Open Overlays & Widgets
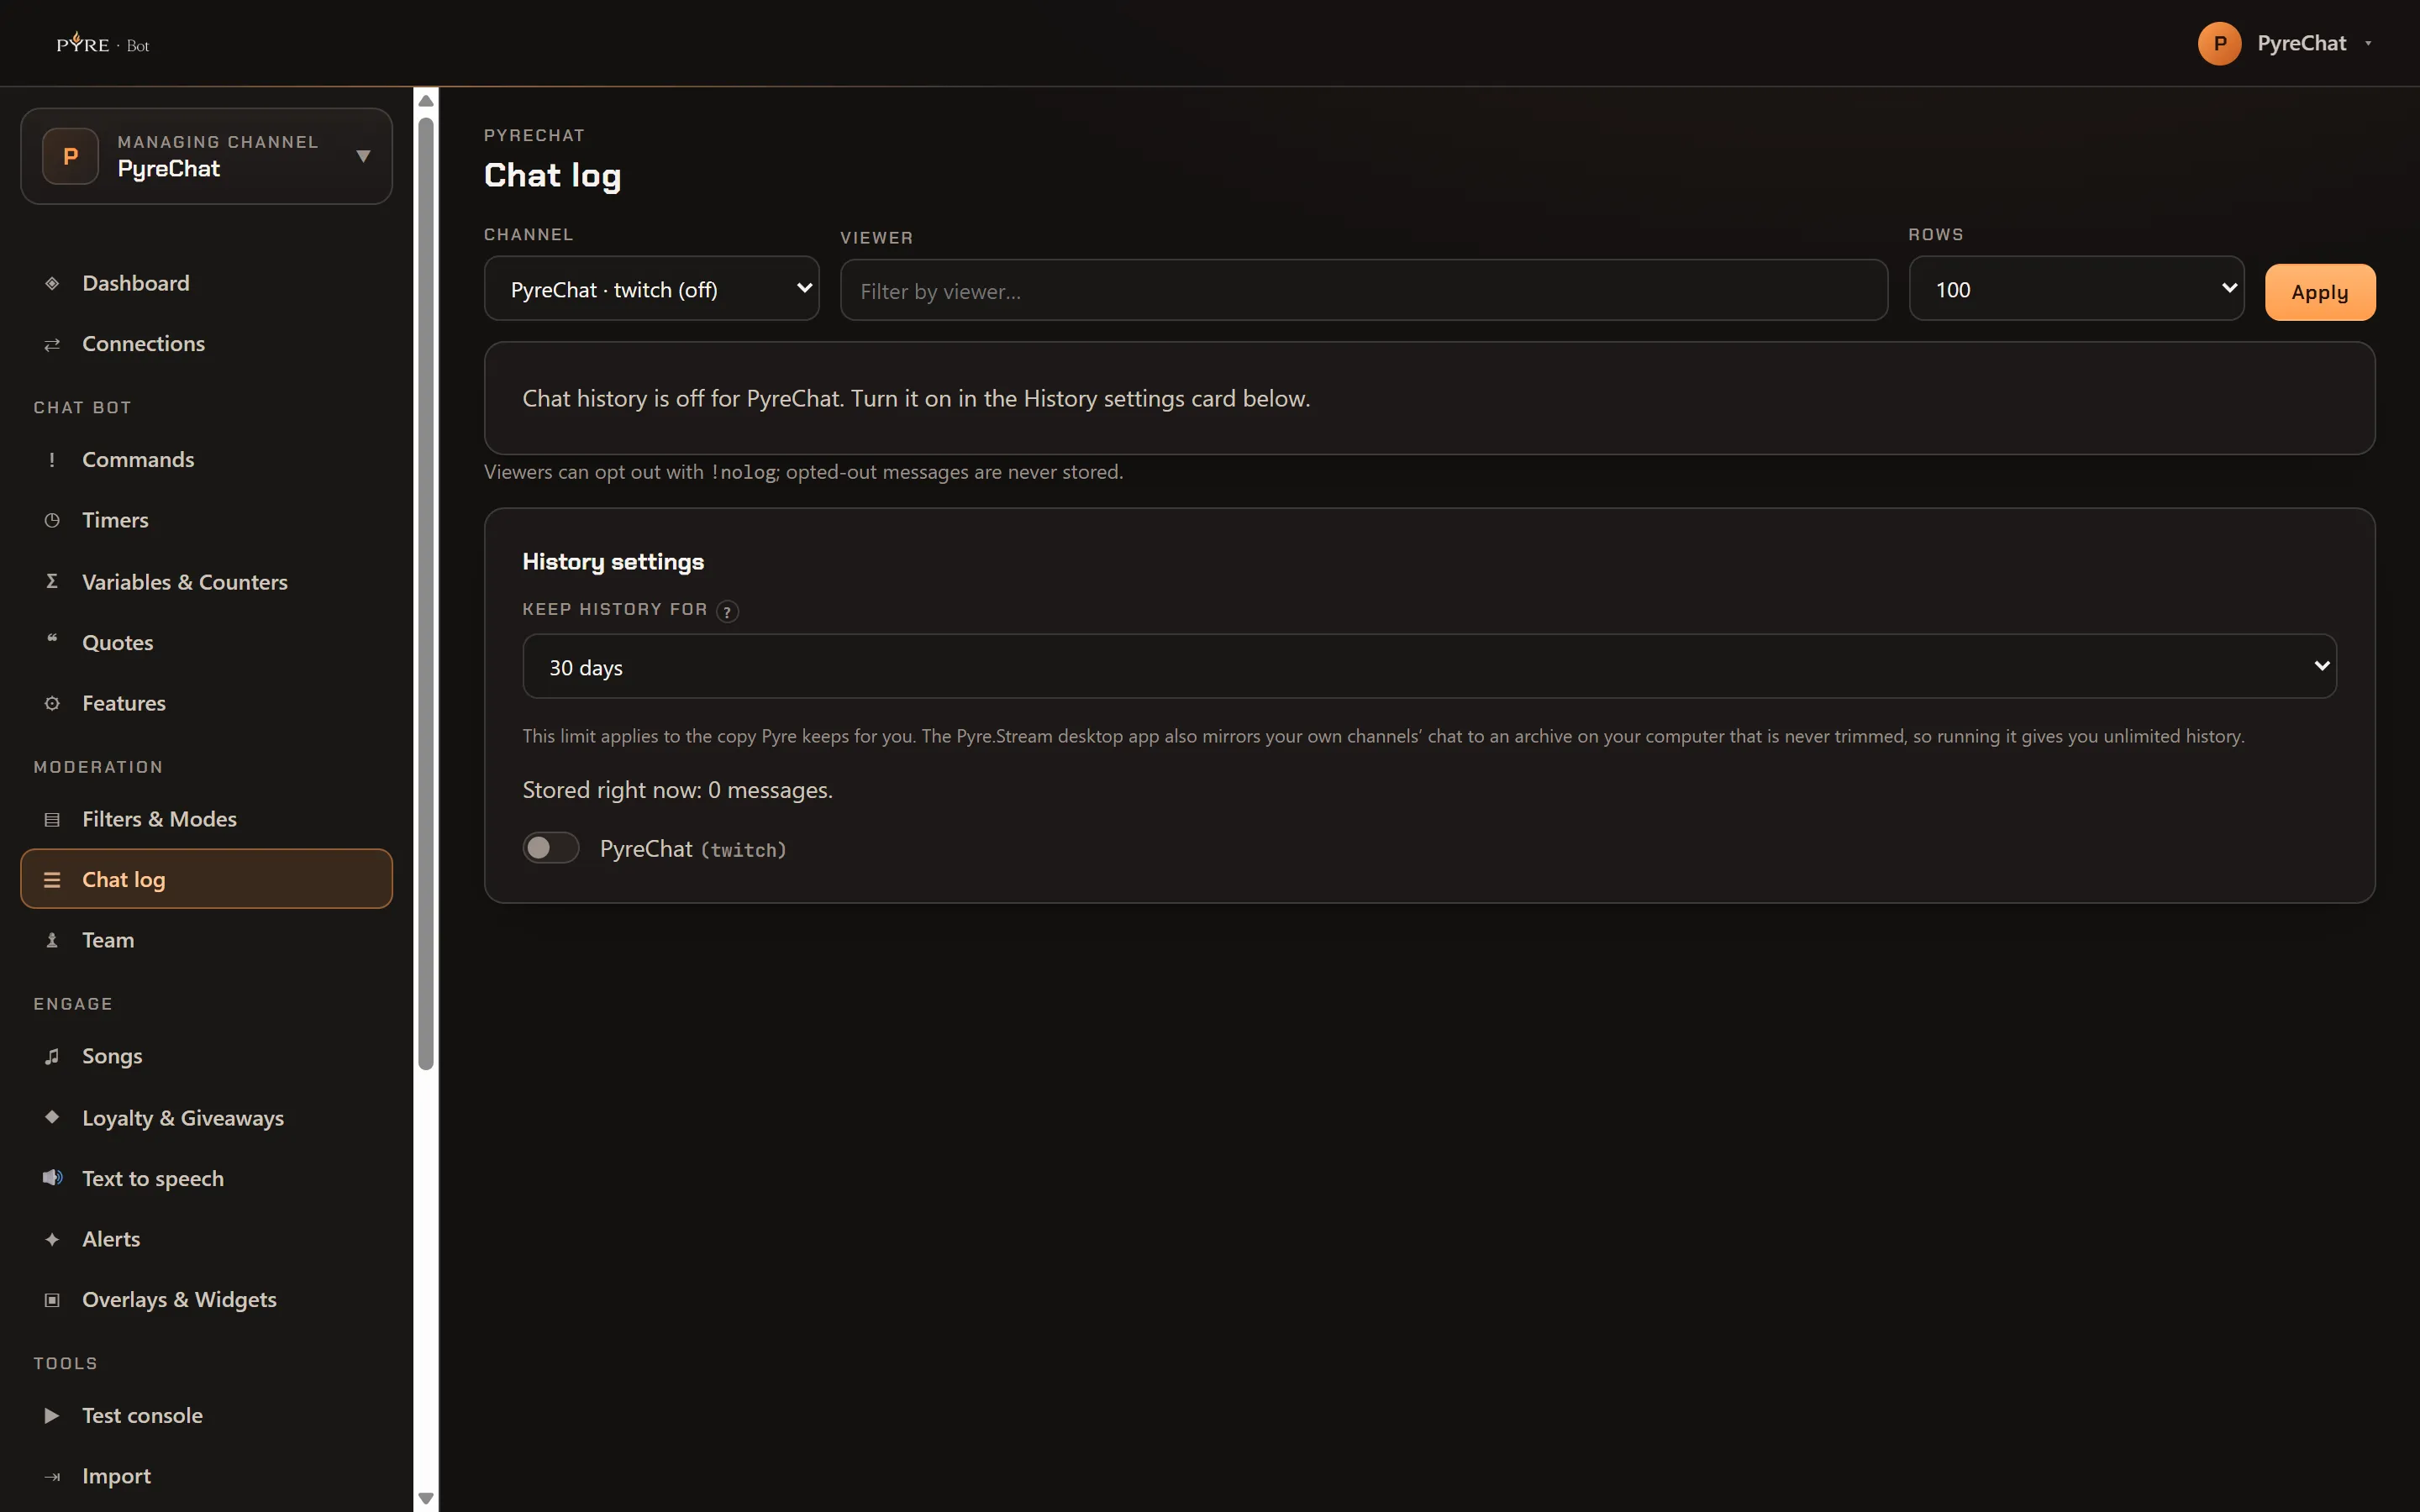The width and height of the screenshot is (2420, 1512). point(206,1300)
